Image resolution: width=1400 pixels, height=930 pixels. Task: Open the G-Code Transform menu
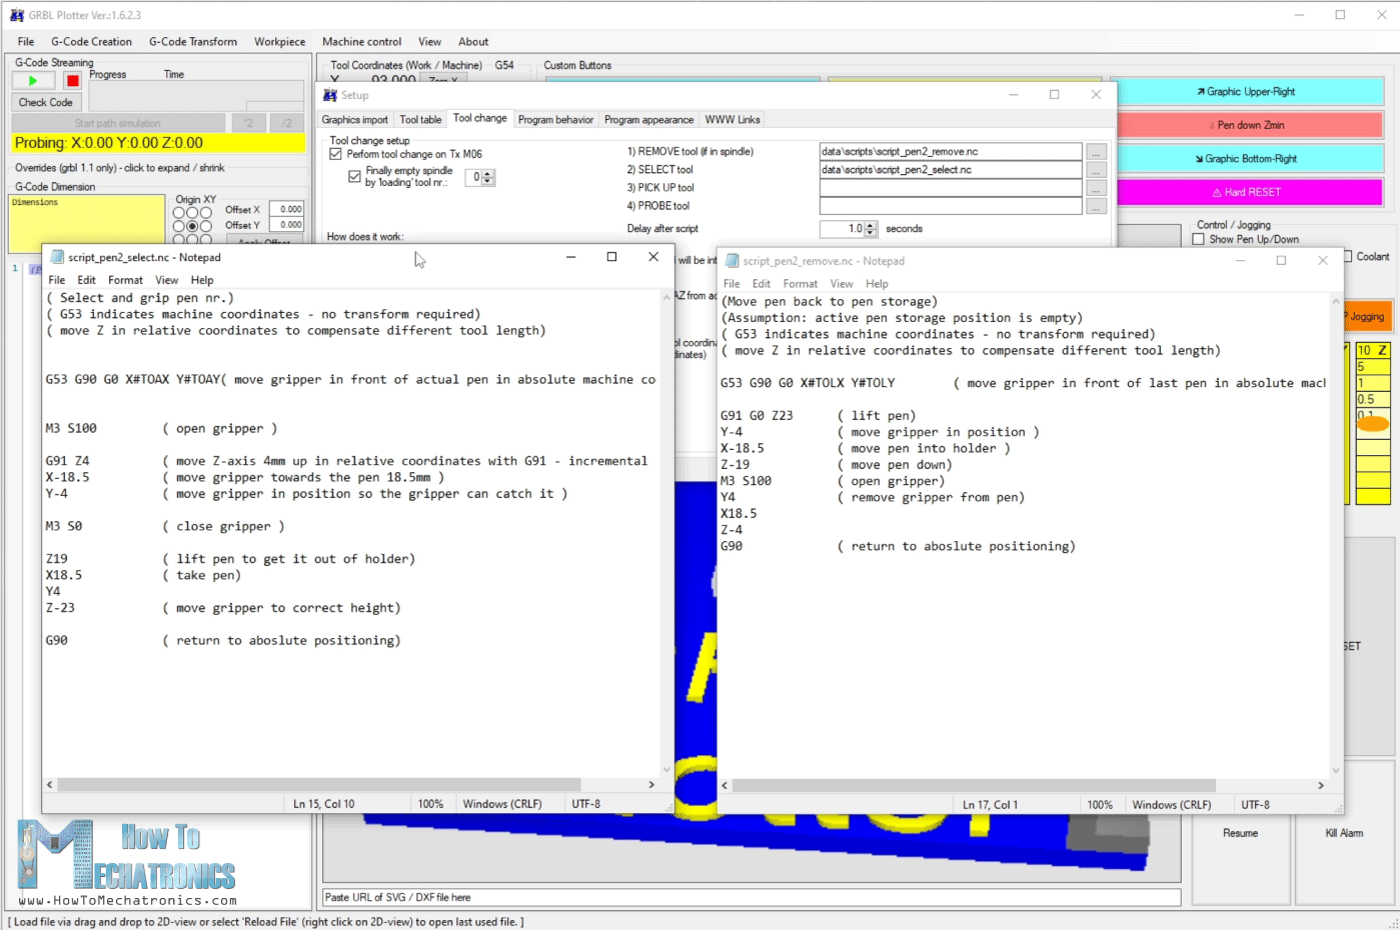point(193,42)
